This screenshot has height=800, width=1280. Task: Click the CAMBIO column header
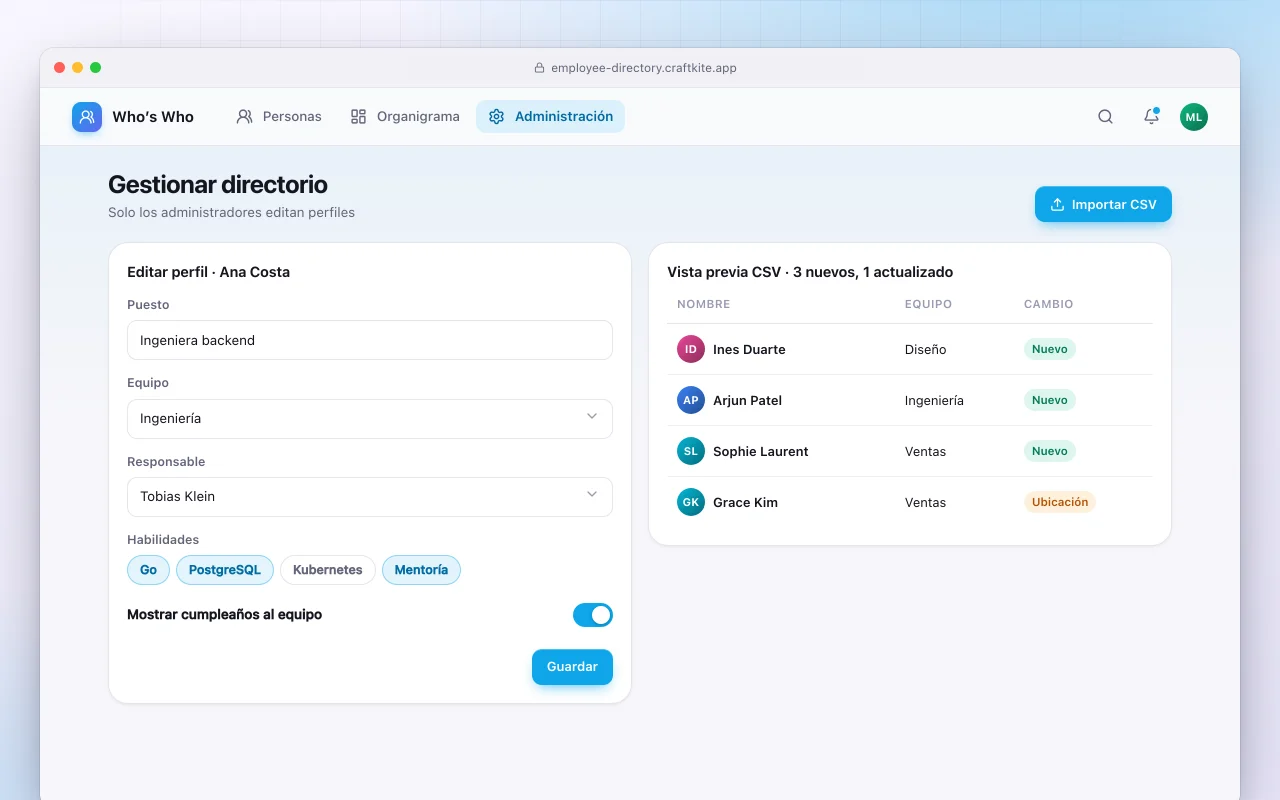[x=1048, y=304]
